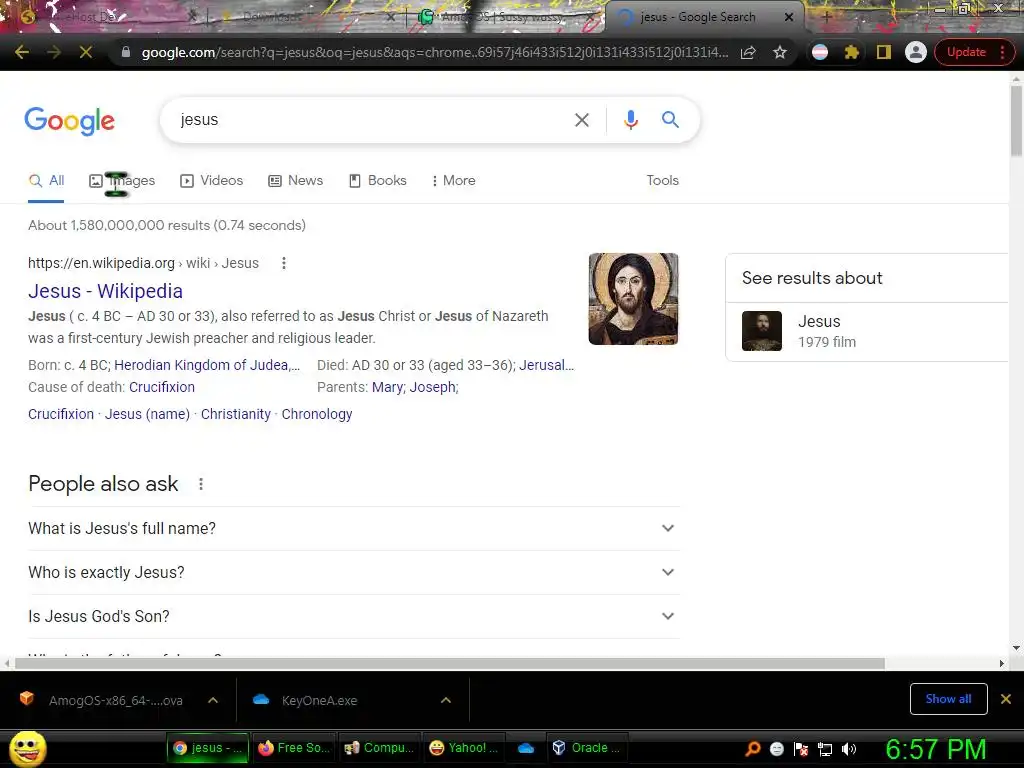Click Show all downloads button
Screen dimensions: 1024x768
coord(948,699)
